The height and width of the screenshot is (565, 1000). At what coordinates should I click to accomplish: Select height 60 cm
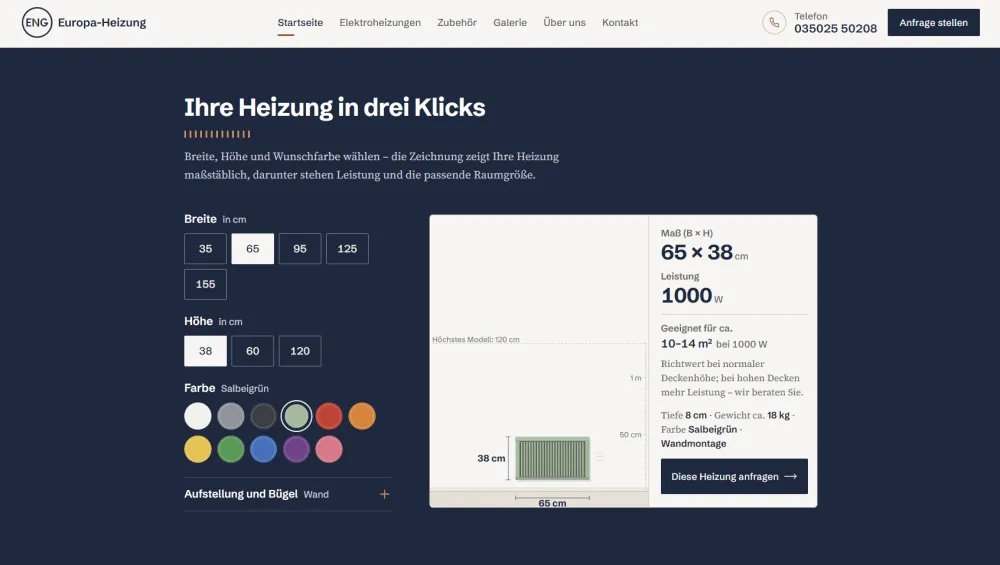pos(253,351)
